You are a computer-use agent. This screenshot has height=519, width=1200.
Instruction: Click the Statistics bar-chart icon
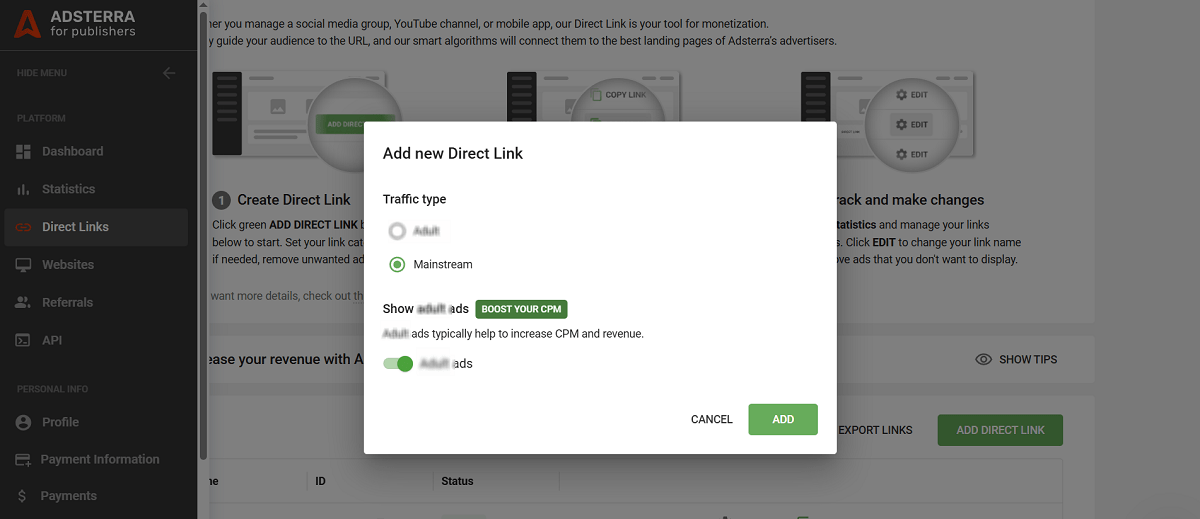24,189
